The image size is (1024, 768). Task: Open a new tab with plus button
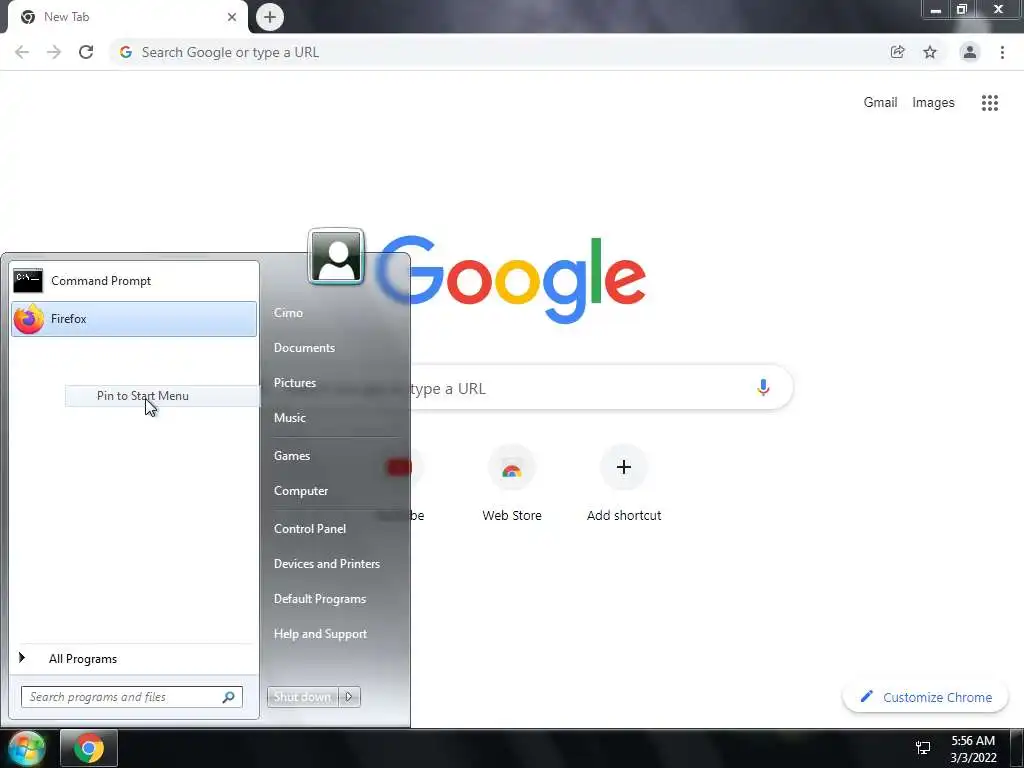270,17
